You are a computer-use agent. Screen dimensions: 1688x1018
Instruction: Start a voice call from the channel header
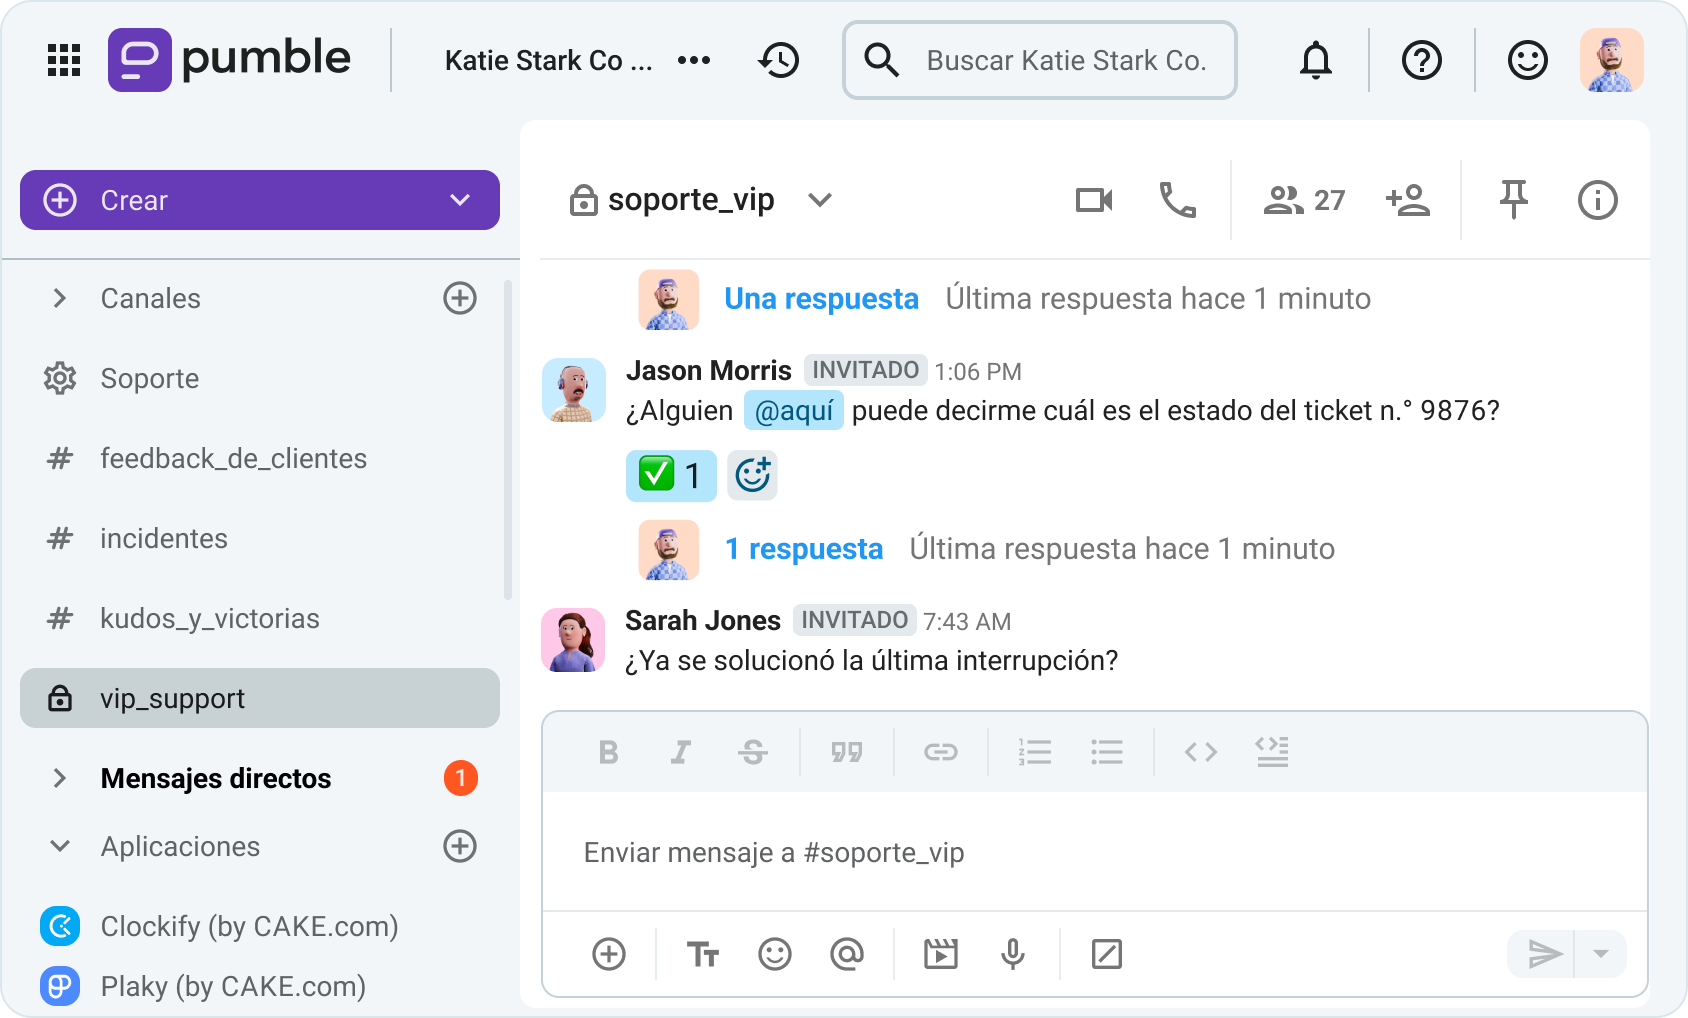(x=1177, y=200)
